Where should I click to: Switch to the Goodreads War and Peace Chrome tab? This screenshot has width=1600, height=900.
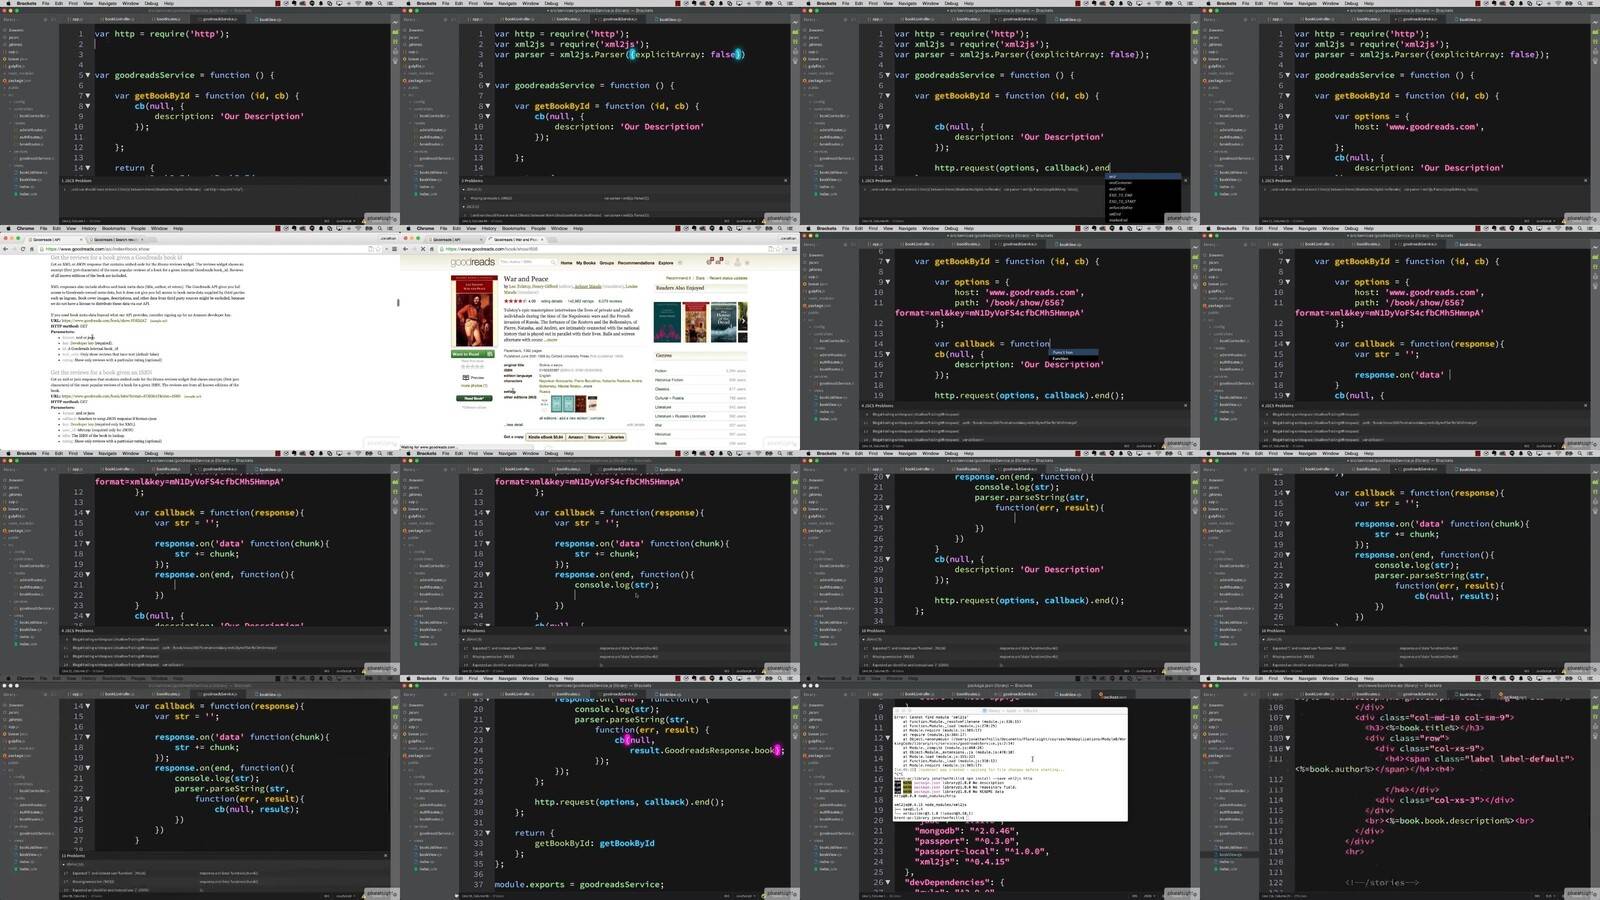[516, 239]
